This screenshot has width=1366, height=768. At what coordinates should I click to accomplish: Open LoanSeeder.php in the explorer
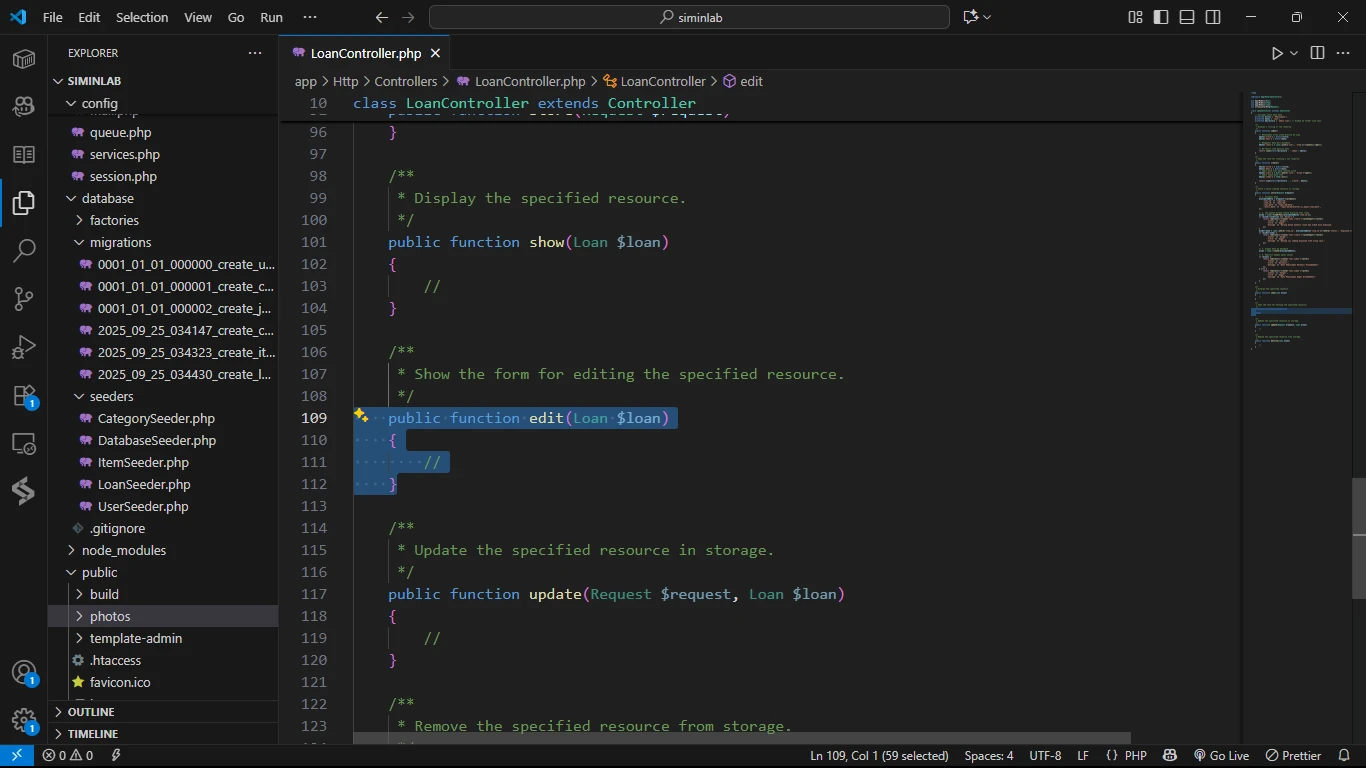point(144,484)
